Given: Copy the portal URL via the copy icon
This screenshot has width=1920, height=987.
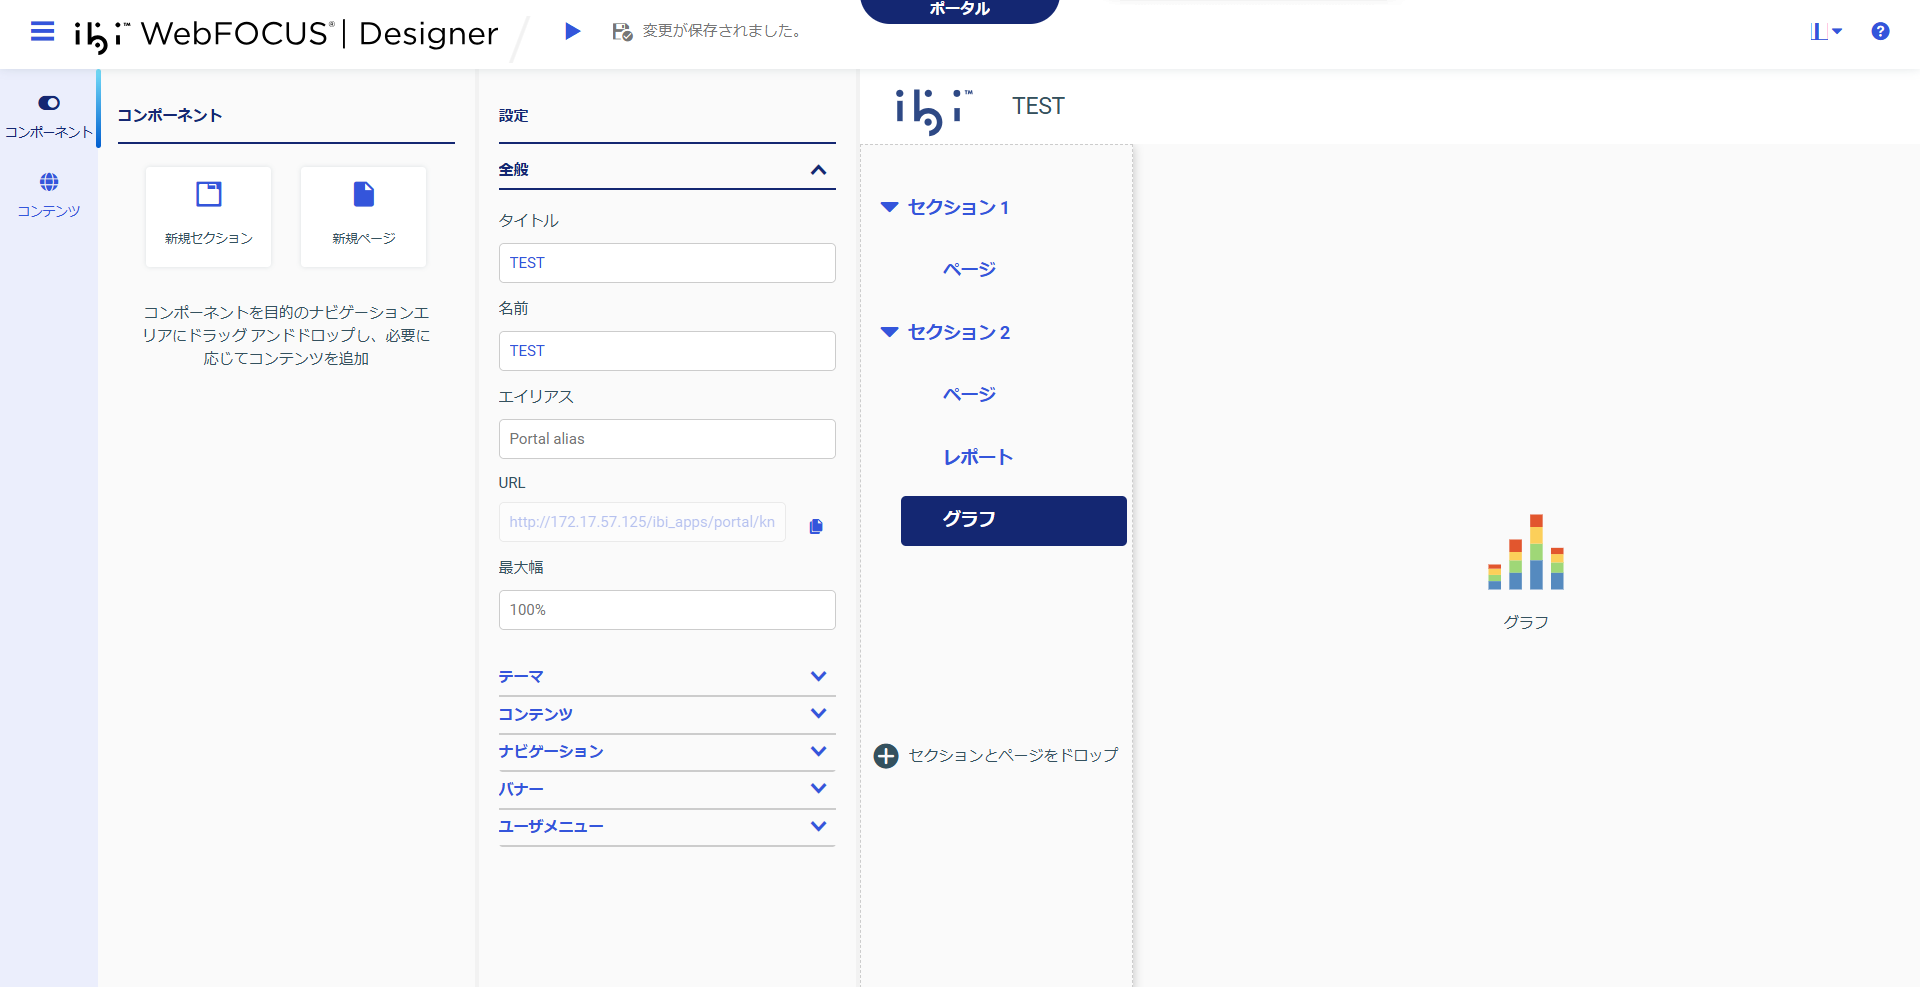Looking at the screenshot, I should 815,526.
